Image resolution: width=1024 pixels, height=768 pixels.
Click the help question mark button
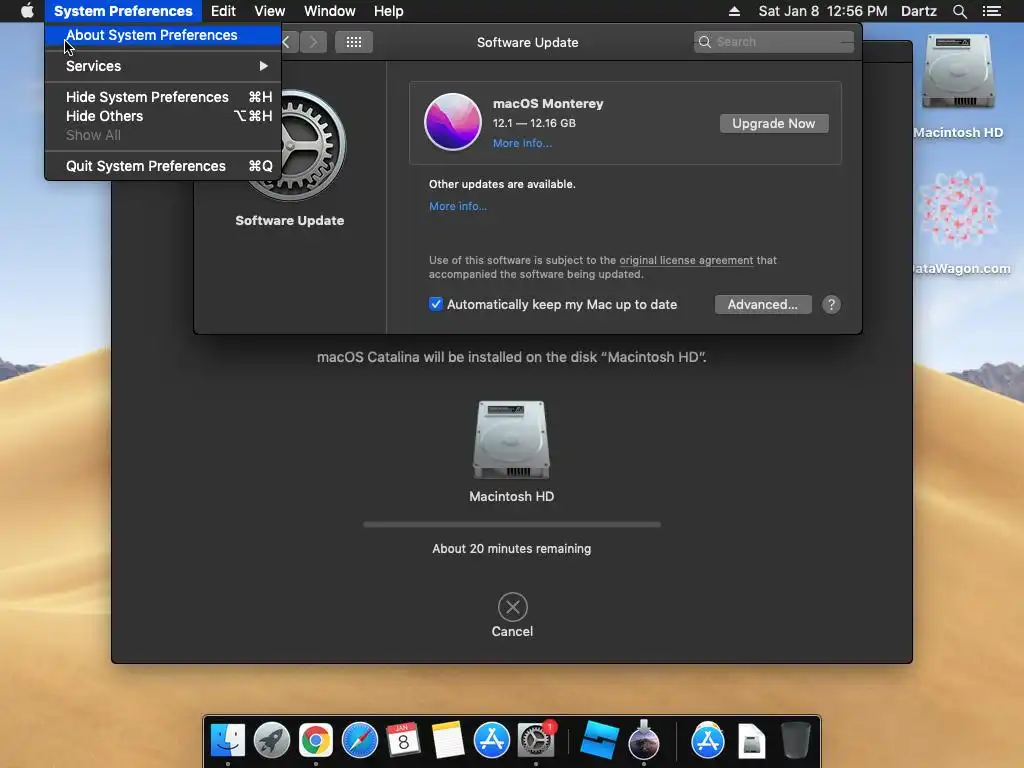831,304
